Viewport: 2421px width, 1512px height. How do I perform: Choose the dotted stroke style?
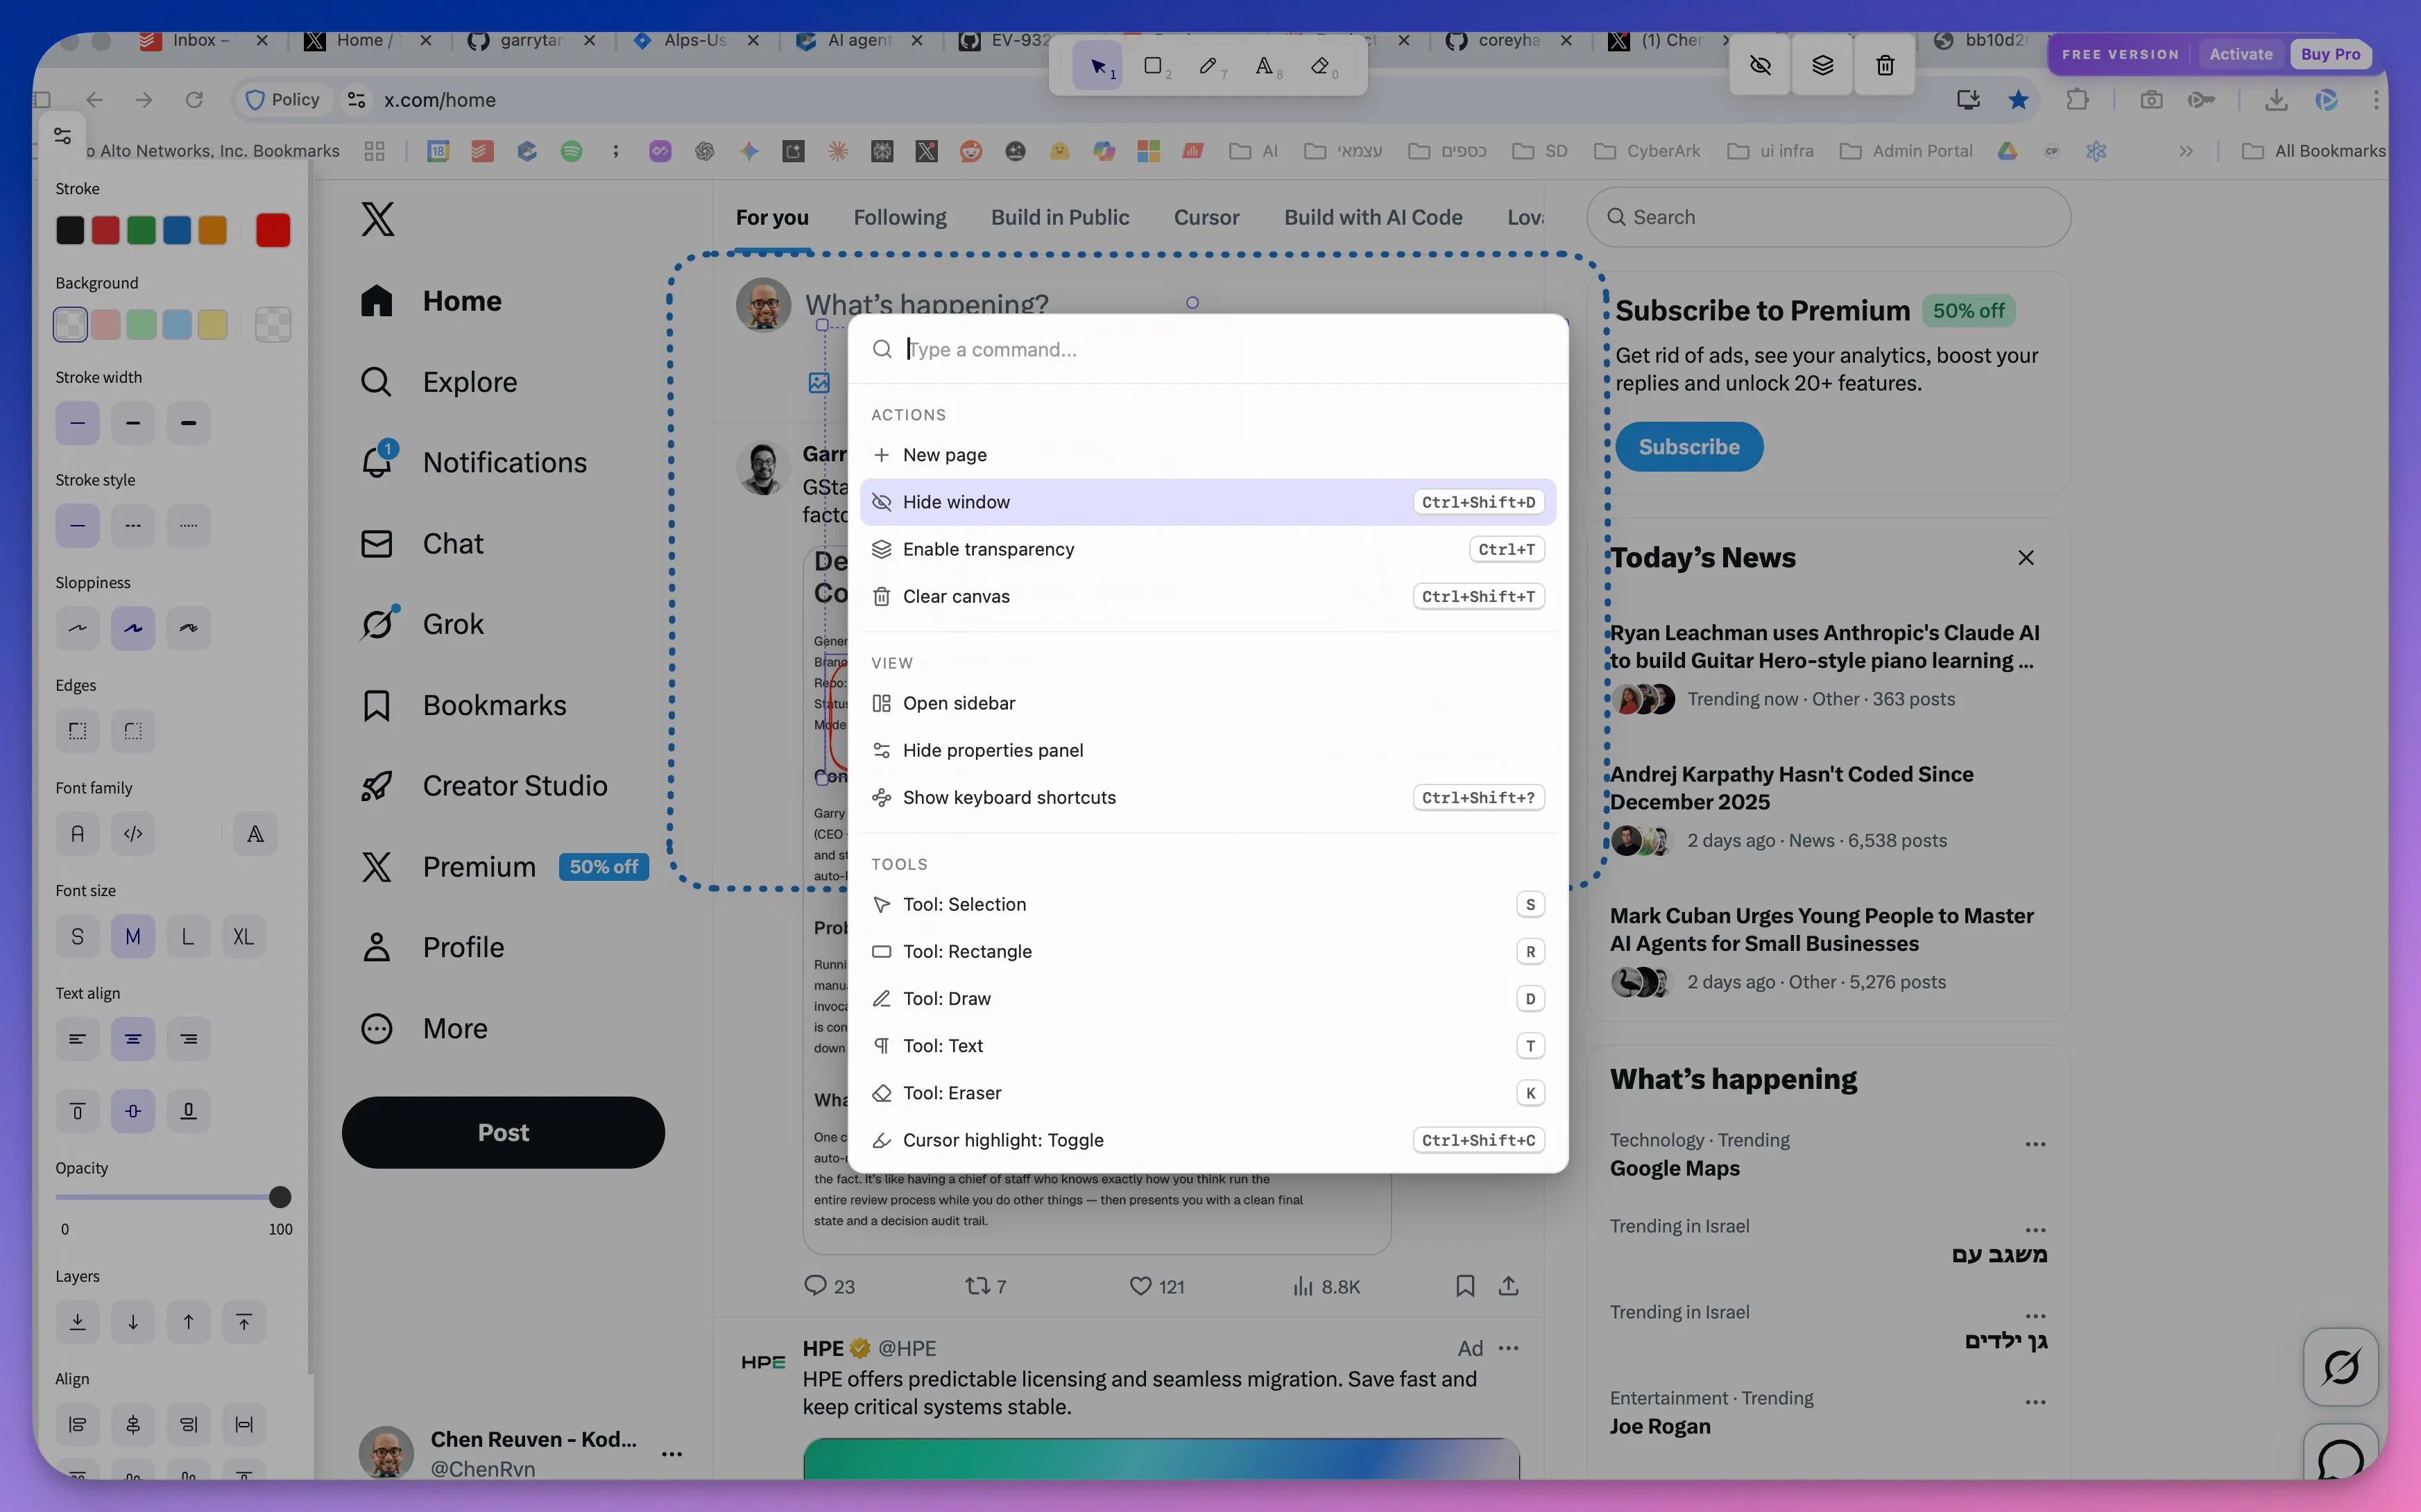coord(188,526)
